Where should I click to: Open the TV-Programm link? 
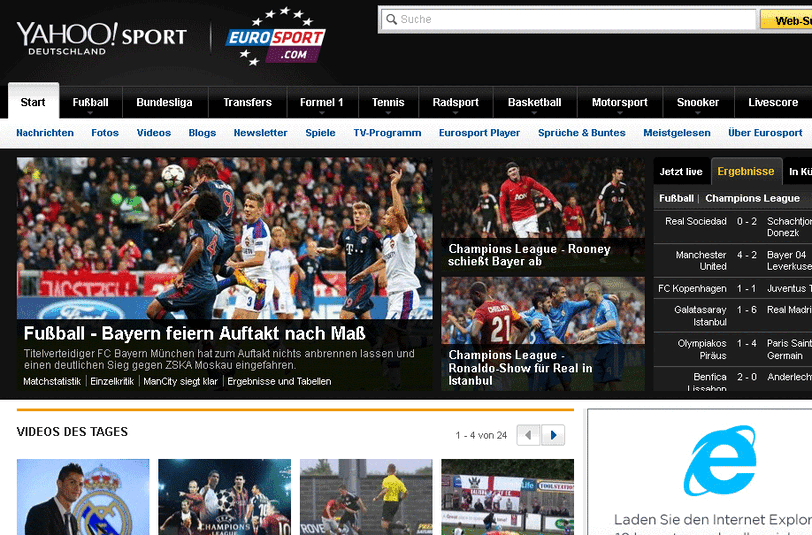[x=387, y=133]
